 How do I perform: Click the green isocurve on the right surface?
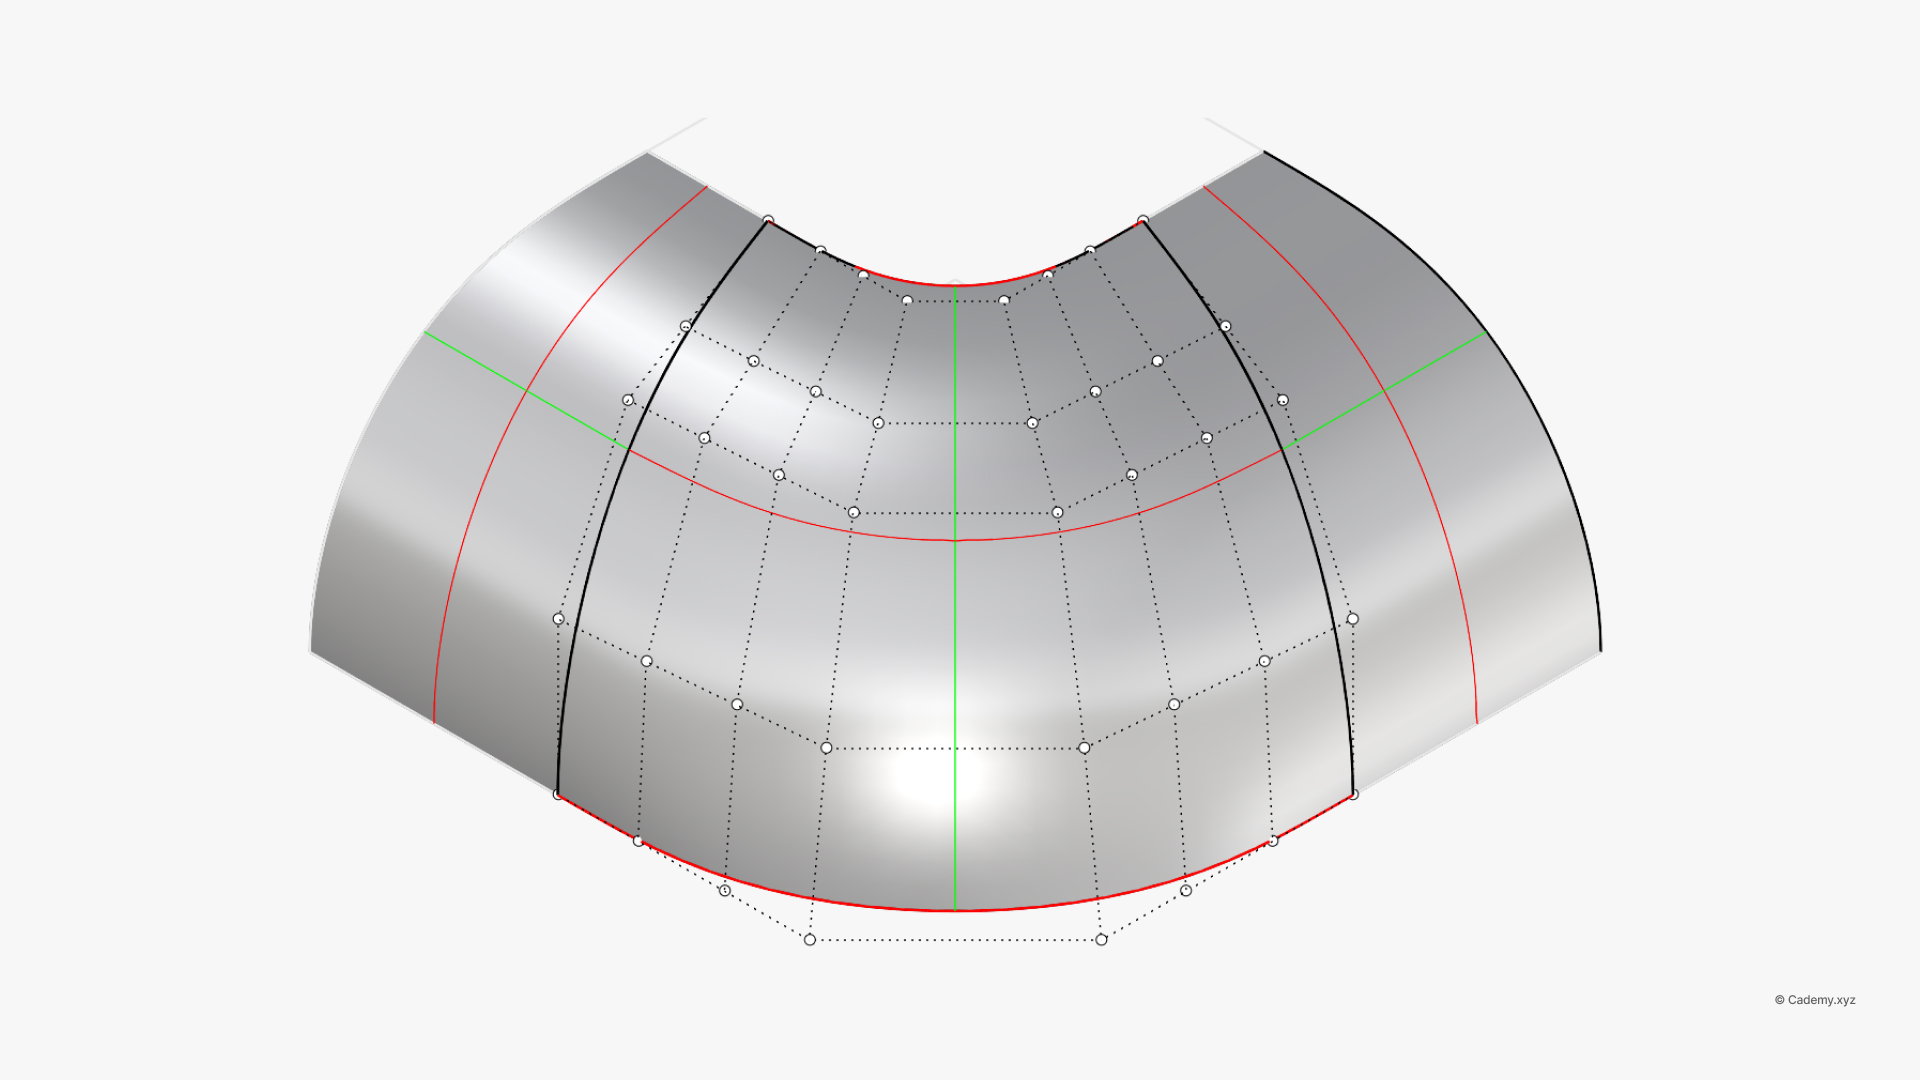tap(1383, 391)
